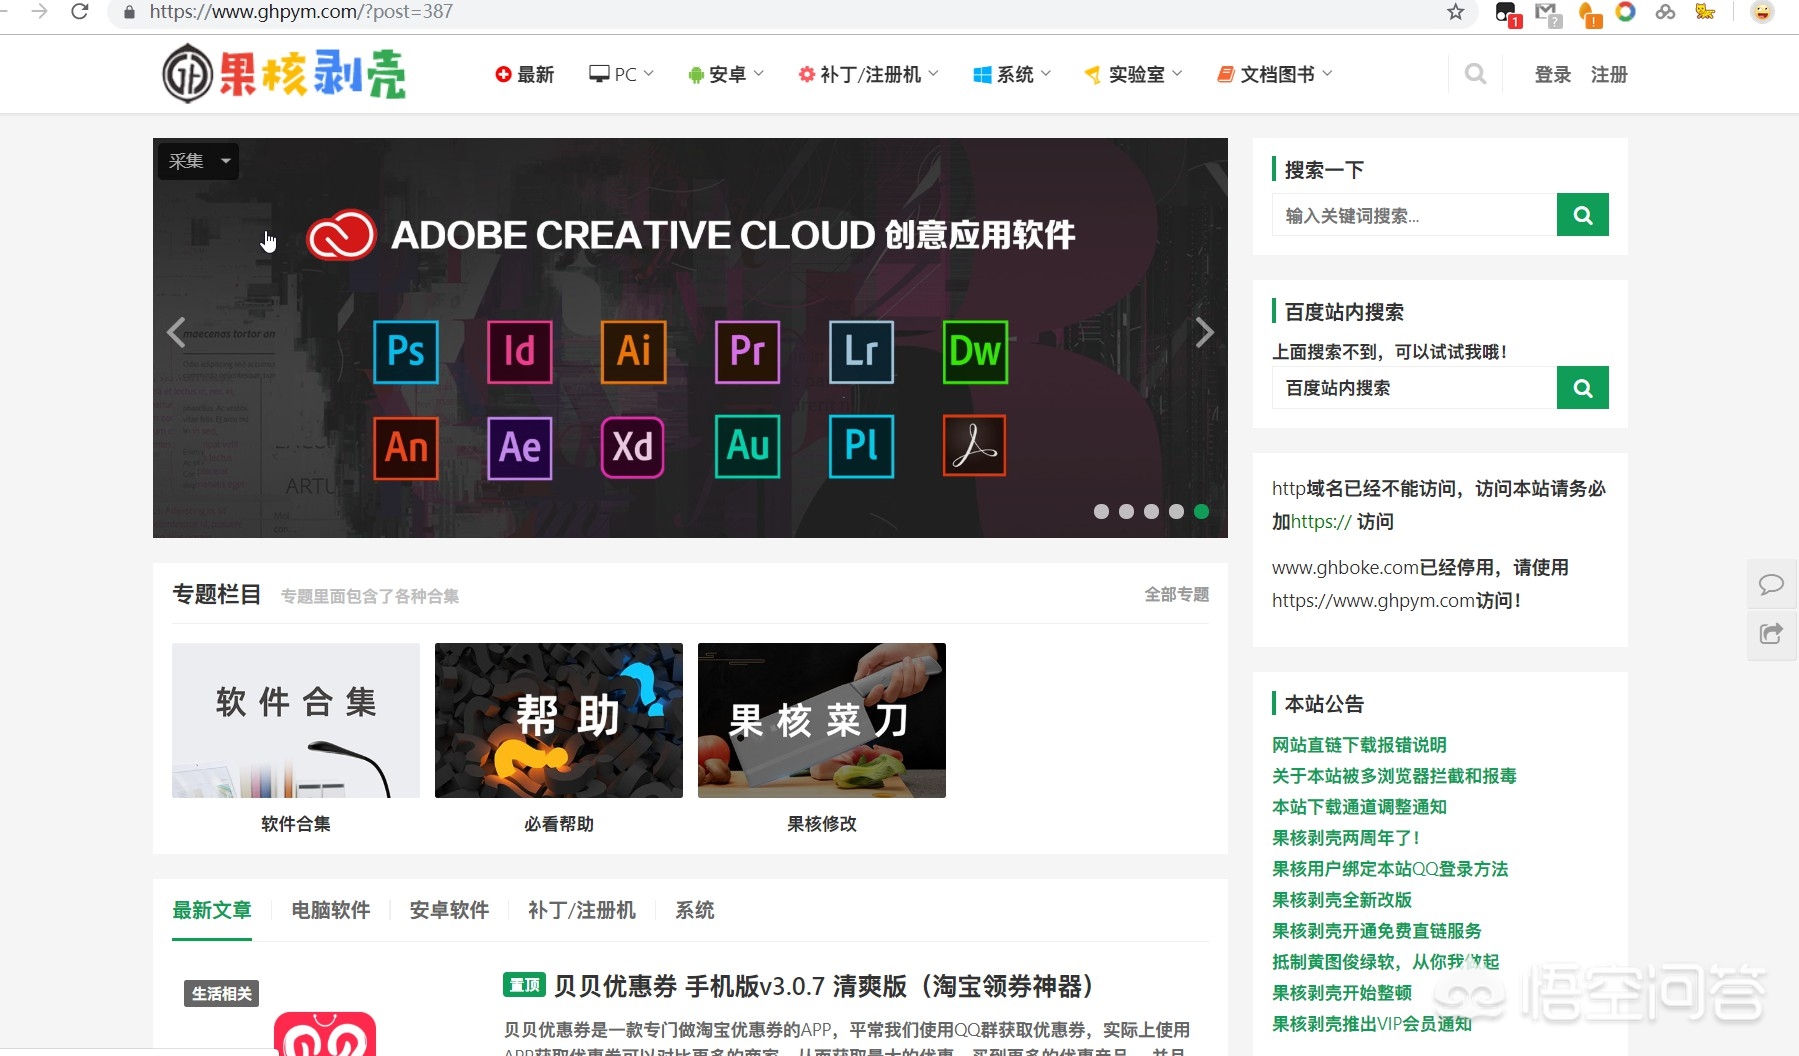This screenshot has height=1056, width=1799.
Task: Click the After Effects Ae icon
Action: click(520, 447)
